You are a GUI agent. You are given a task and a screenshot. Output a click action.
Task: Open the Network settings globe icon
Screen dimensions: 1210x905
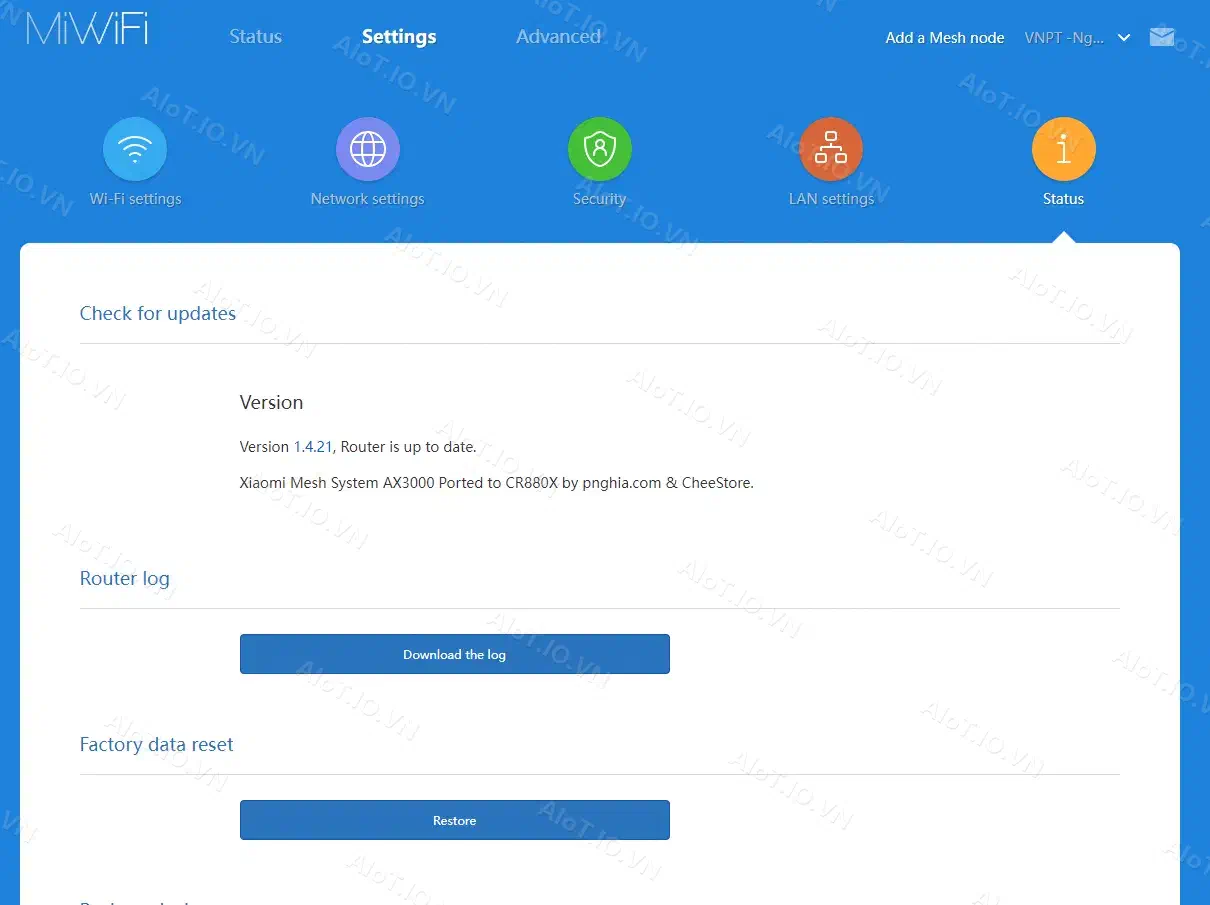[368, 150]
